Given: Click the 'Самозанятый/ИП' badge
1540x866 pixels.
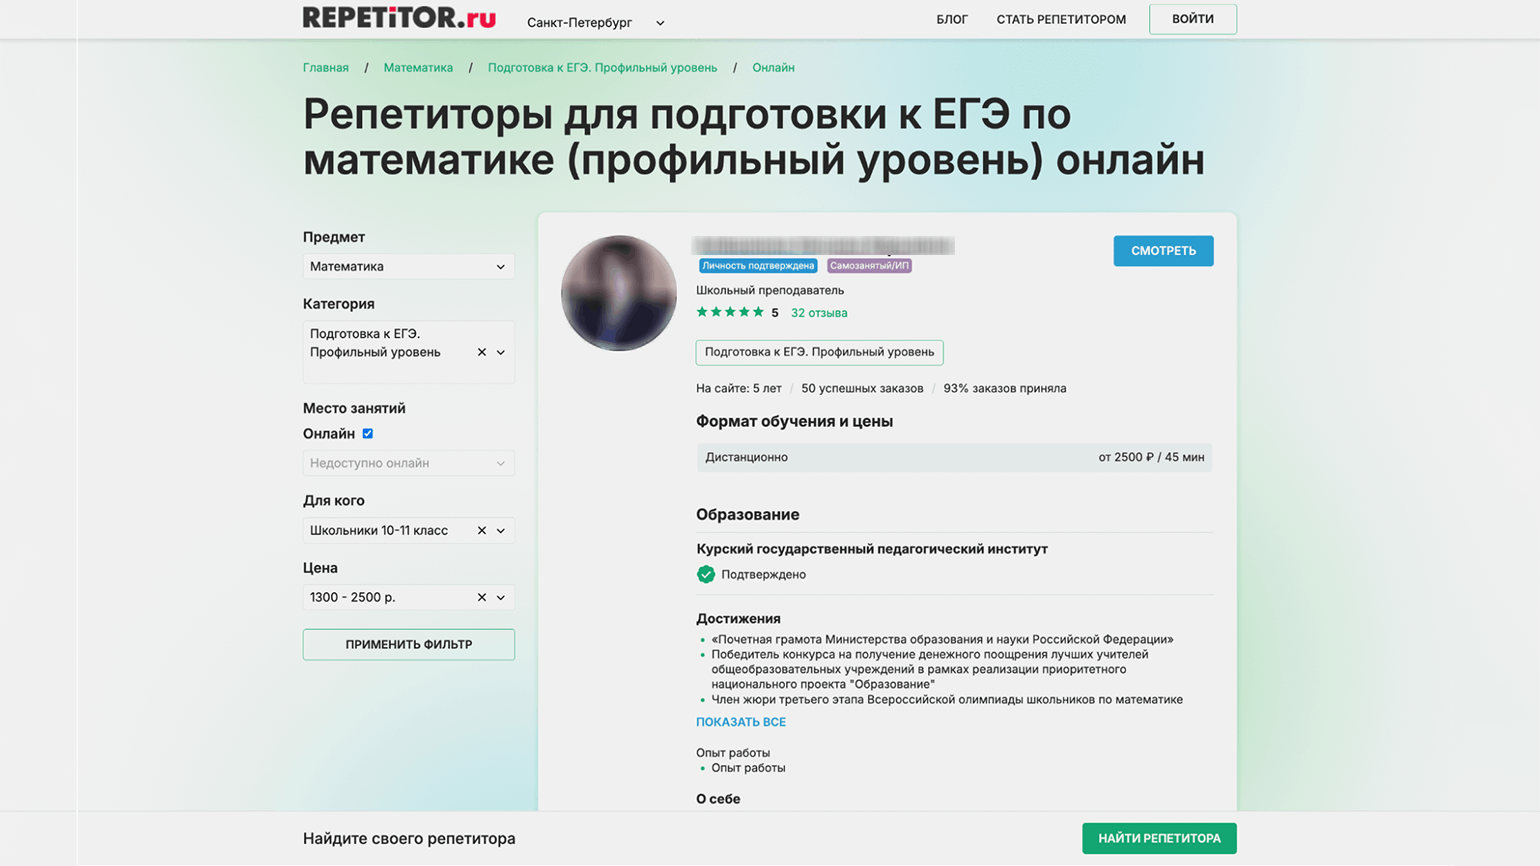Looking at the screenshot, I should click(869, 266).
